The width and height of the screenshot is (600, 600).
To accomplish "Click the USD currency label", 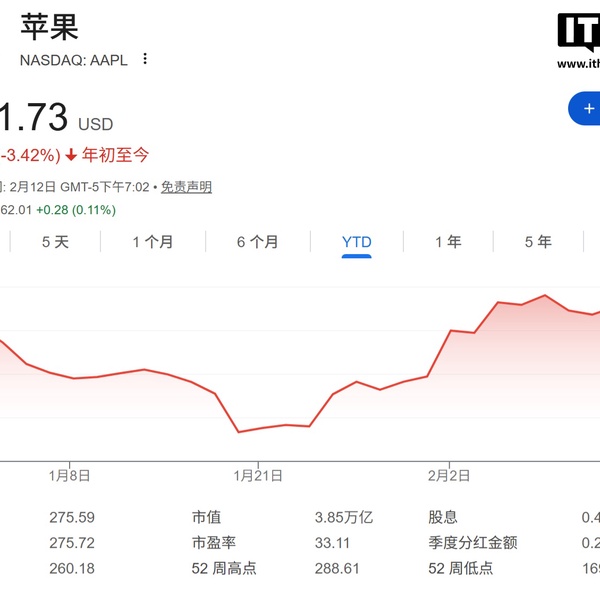I will [96, 124].
